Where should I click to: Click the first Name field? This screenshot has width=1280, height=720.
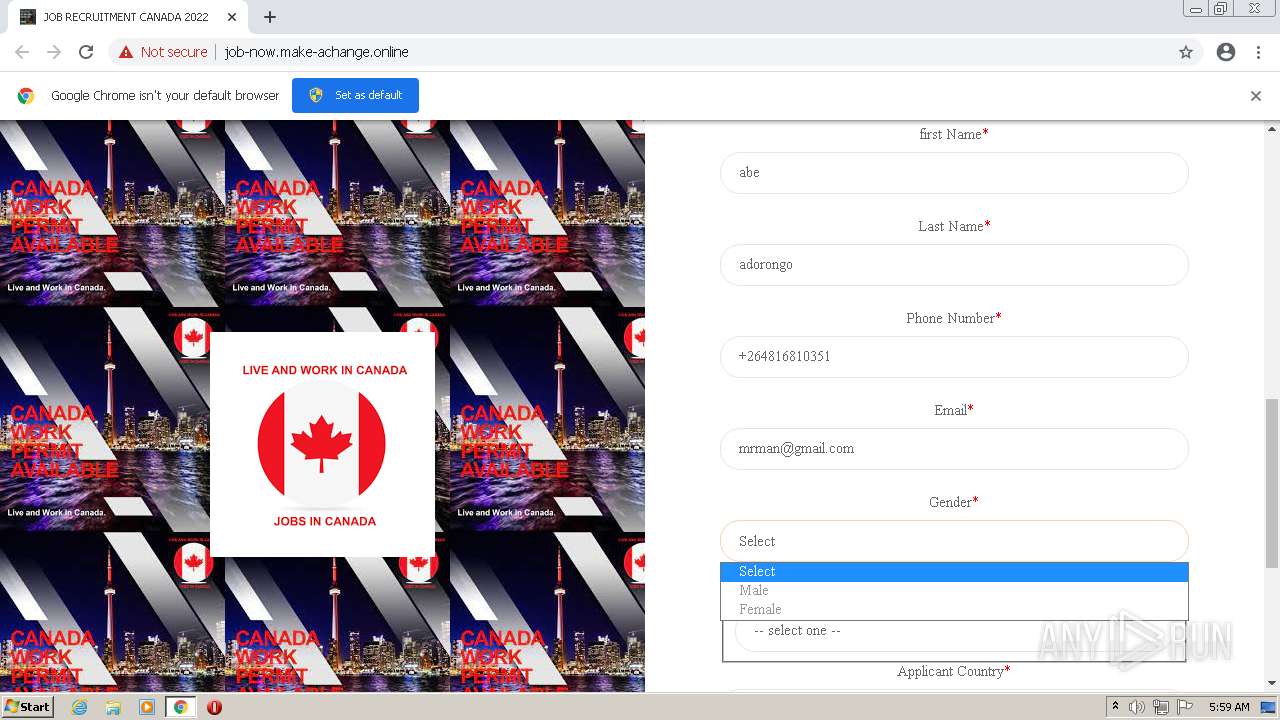click(954, 173)
